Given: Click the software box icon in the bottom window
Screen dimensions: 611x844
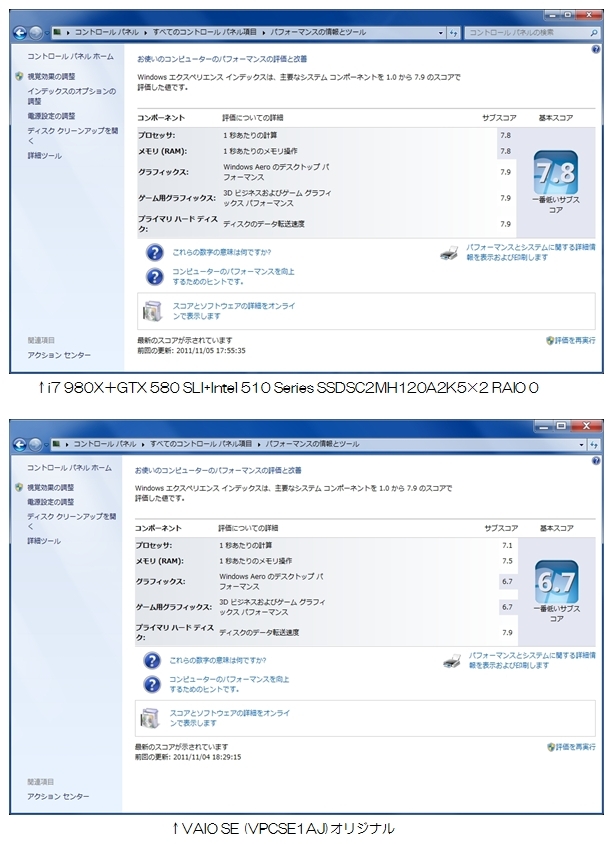Looking at the screenshot, I should point(150,718).
